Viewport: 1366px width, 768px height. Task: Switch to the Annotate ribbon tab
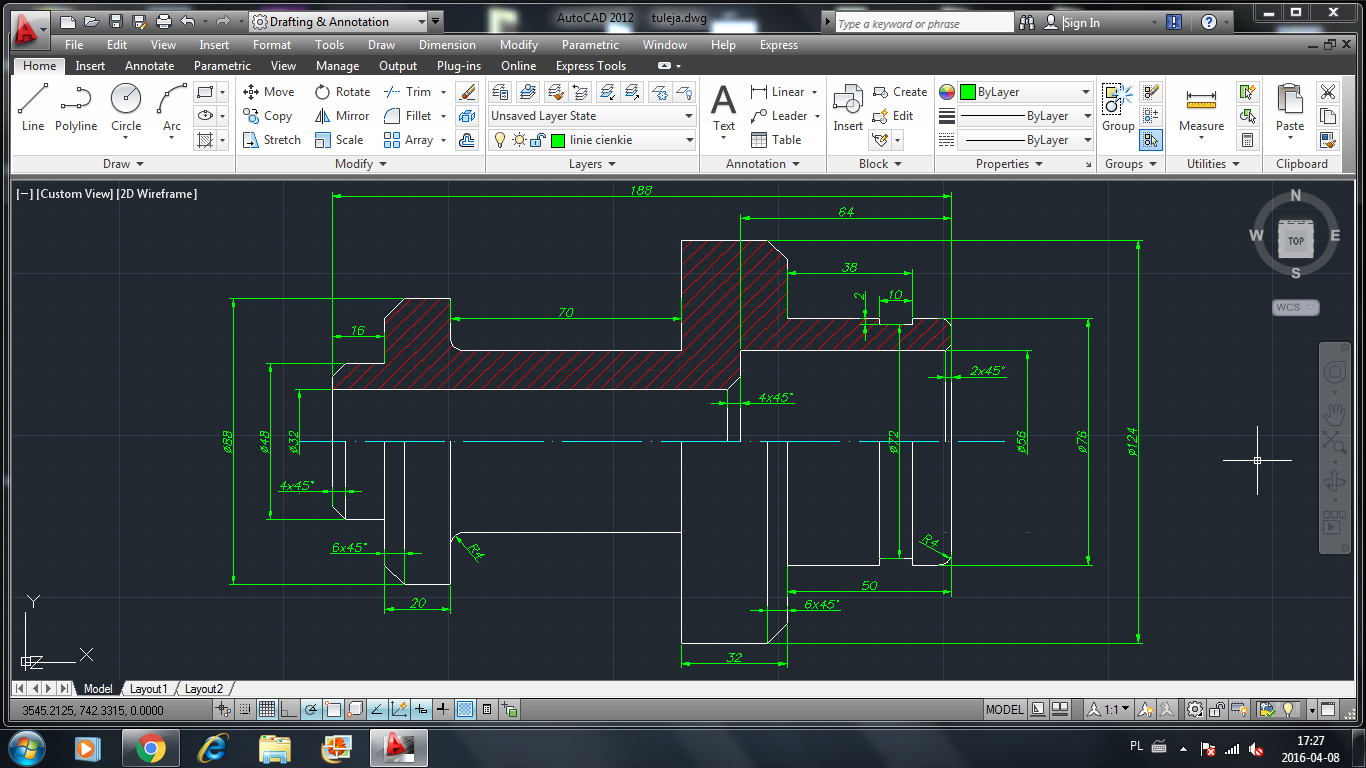[x=149, y=66]
